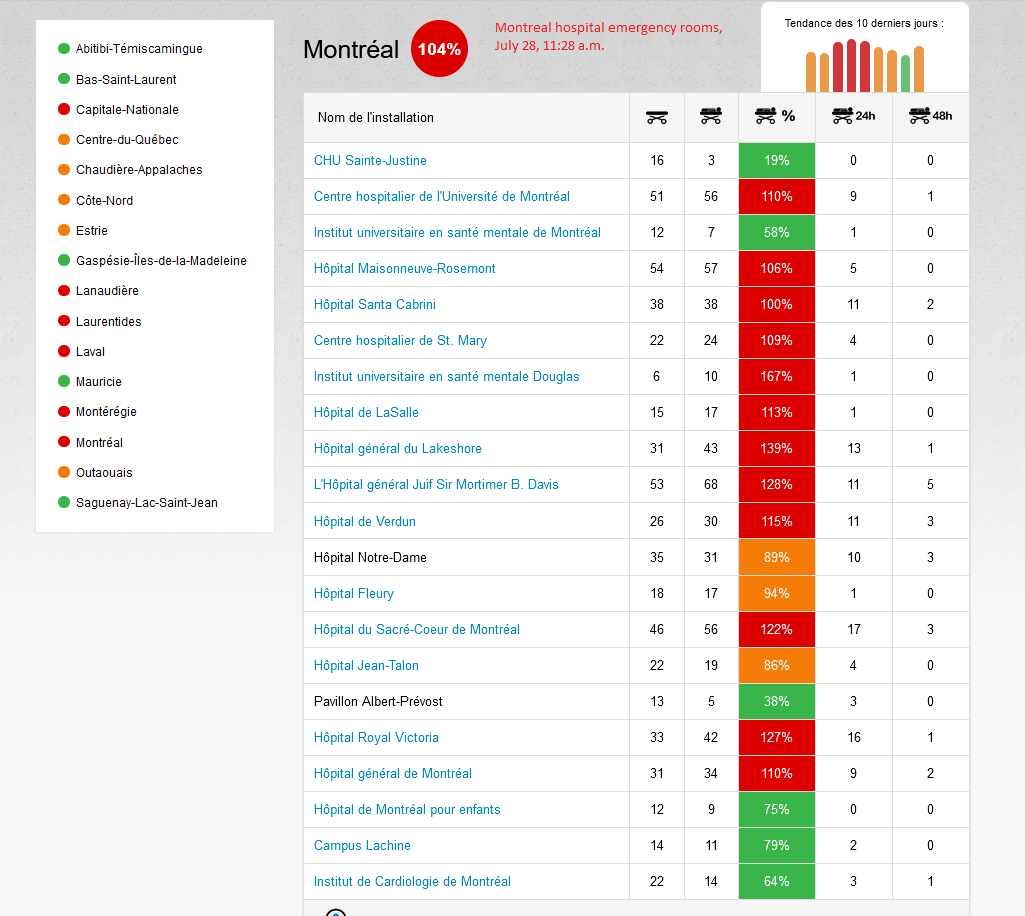Open the Hôpital Jean-Talon link
The width and height of the screenshot is (1025, 916).
point(366,665)
